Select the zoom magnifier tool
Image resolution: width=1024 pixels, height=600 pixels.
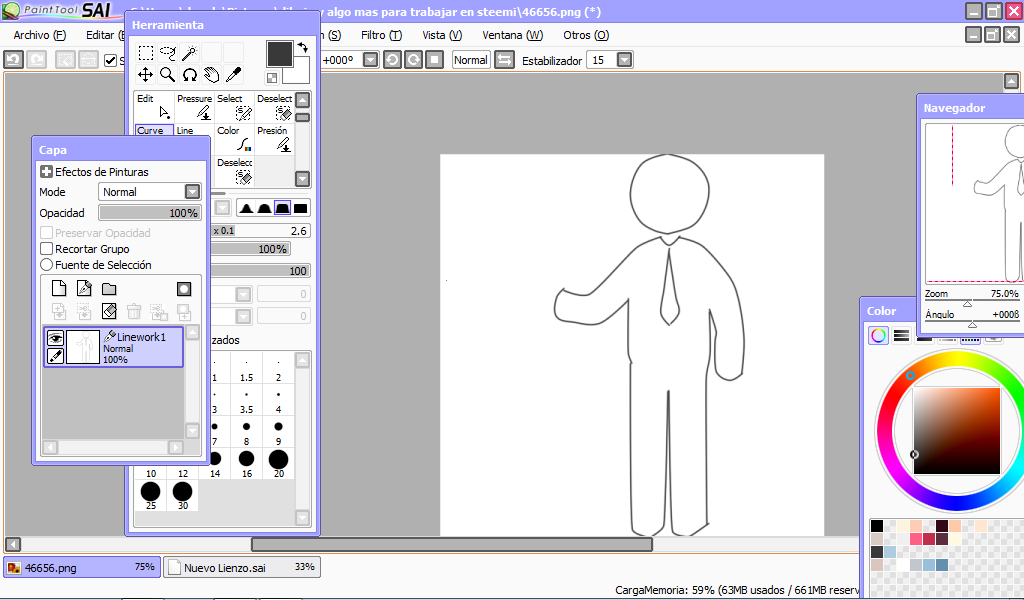point(167,75)
